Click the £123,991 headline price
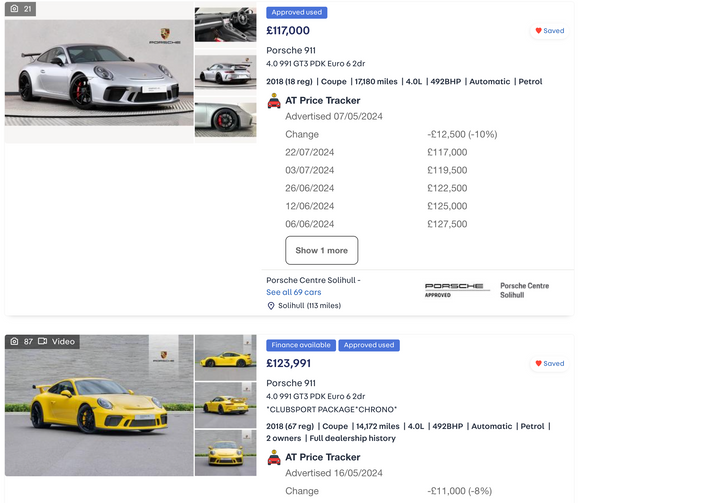This screenshot has height=503, width=720. pyautogui.click(x=288, y=363)
